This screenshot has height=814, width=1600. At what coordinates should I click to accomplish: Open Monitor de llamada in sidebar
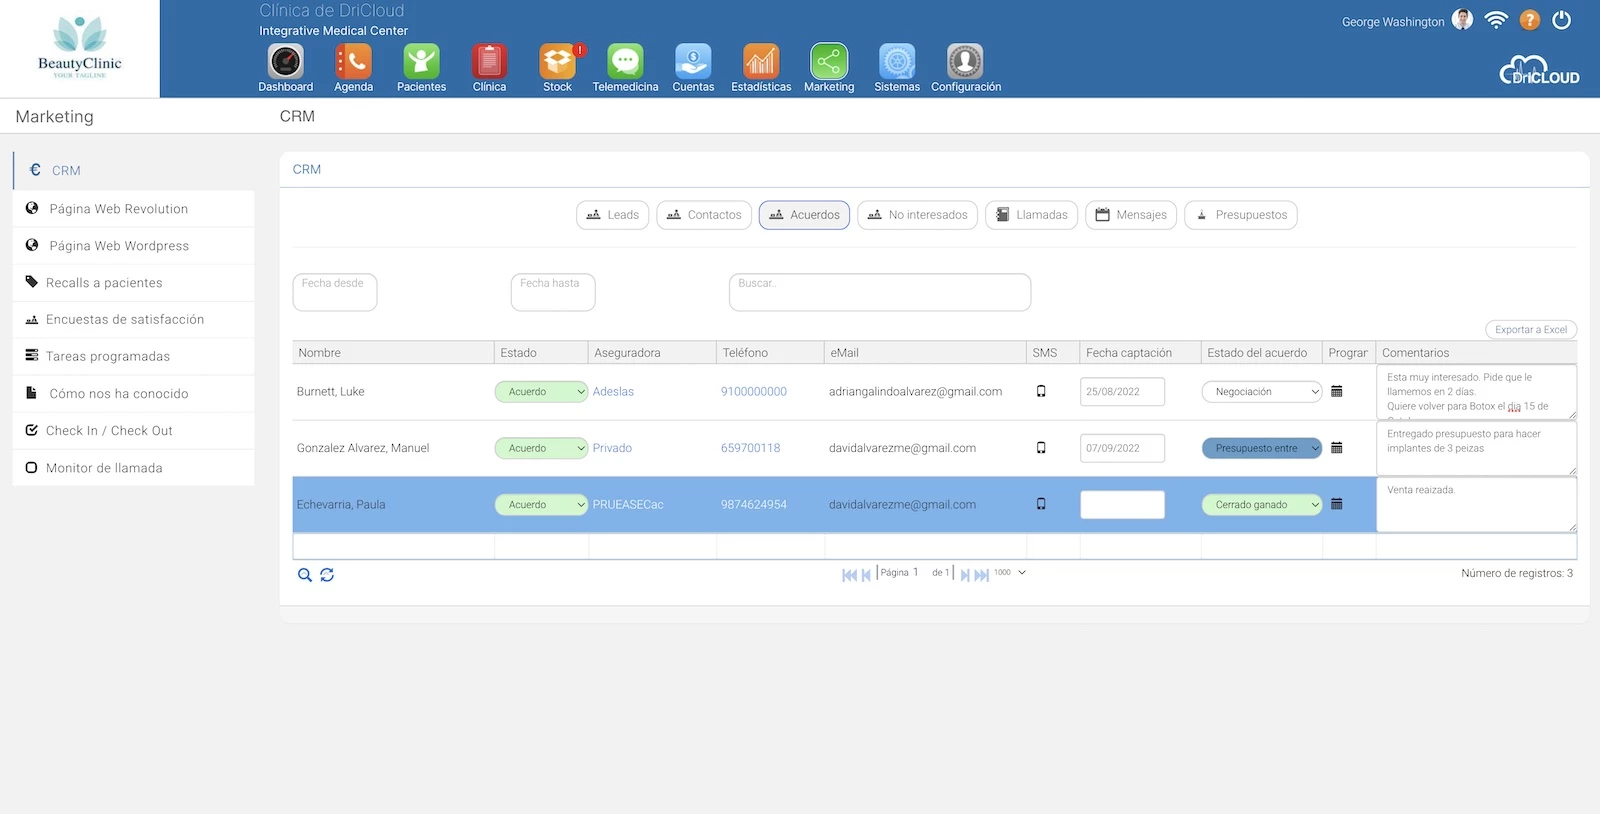[134, 468]
